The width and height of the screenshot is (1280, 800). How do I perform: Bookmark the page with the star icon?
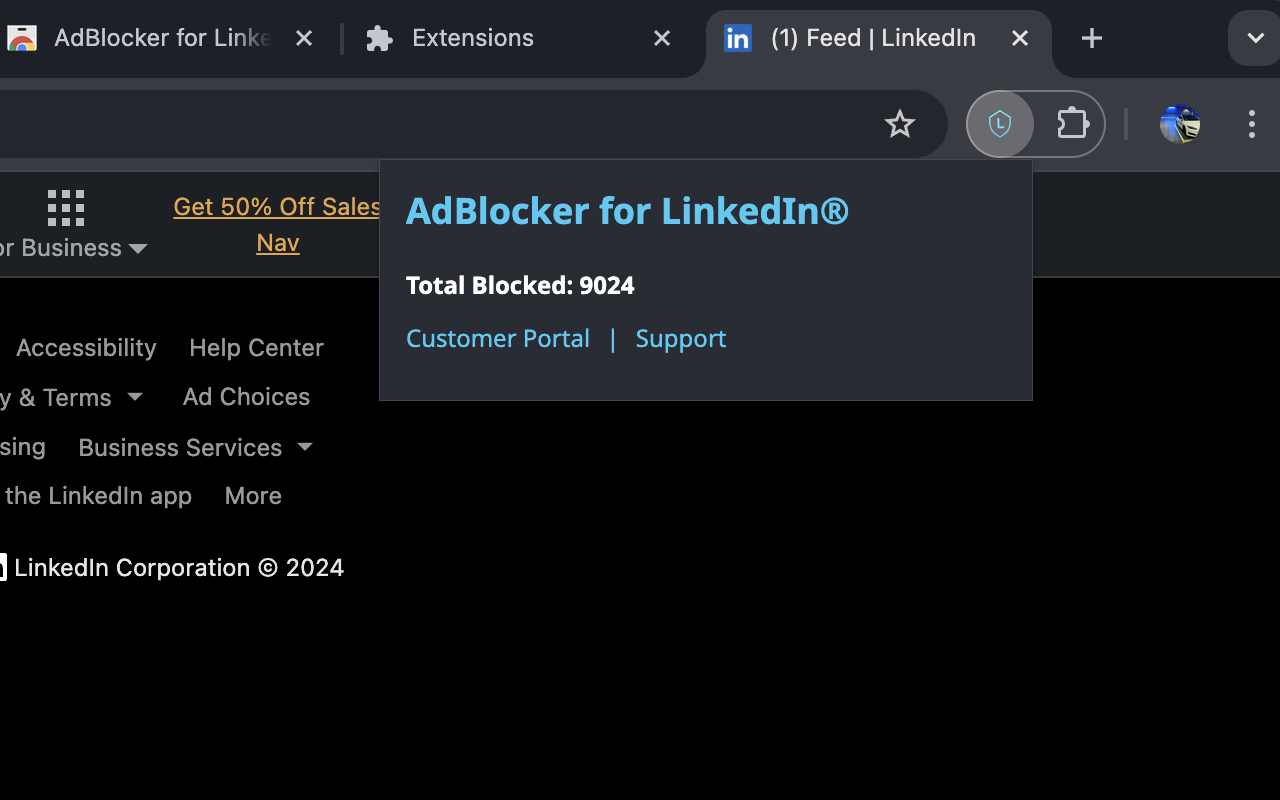pyautogui.click(x=899, y=124)
